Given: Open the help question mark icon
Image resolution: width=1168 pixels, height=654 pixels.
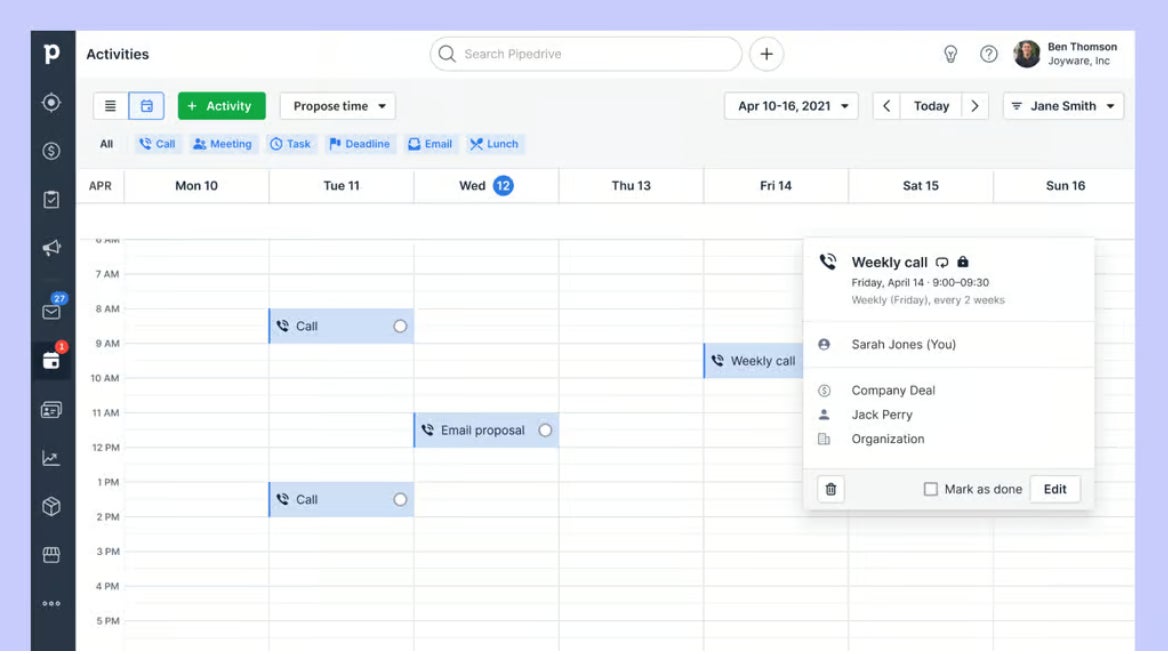Looking at the screenshot, I should click(988, 54).
